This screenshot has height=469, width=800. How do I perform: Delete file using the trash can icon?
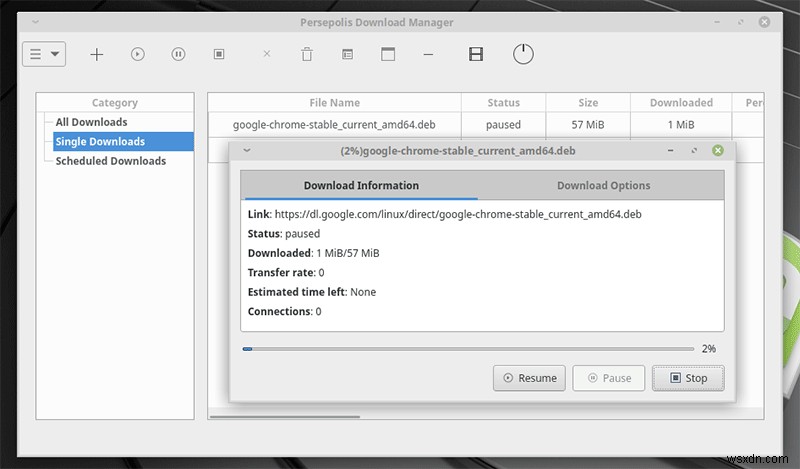[307, 54]
